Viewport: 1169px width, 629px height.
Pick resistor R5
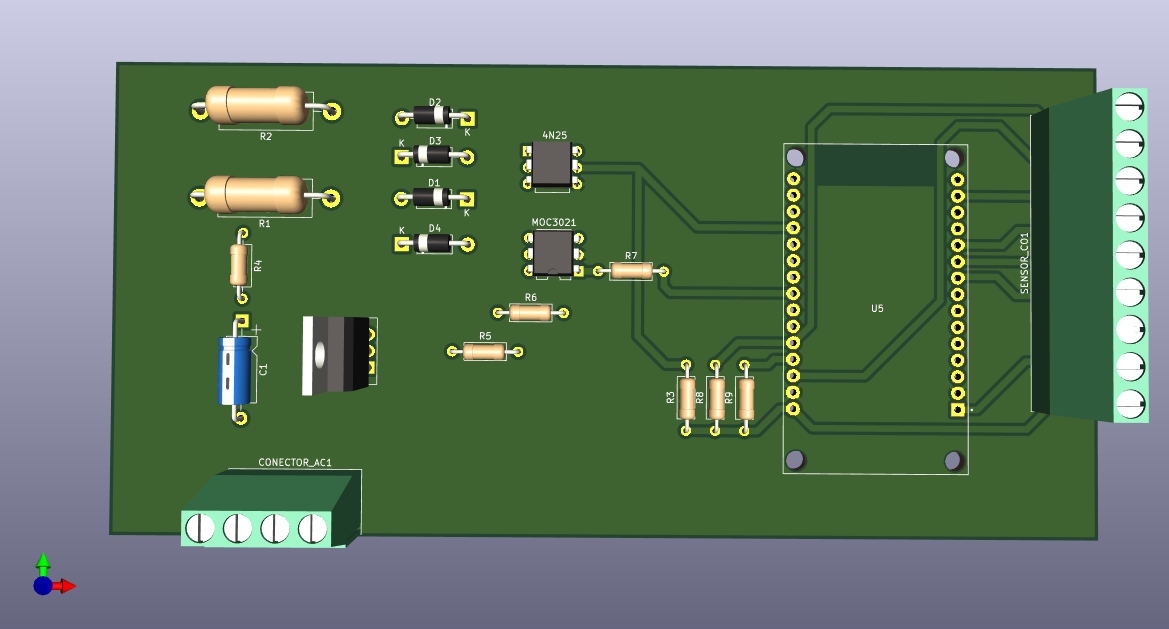tap(485, 351)
